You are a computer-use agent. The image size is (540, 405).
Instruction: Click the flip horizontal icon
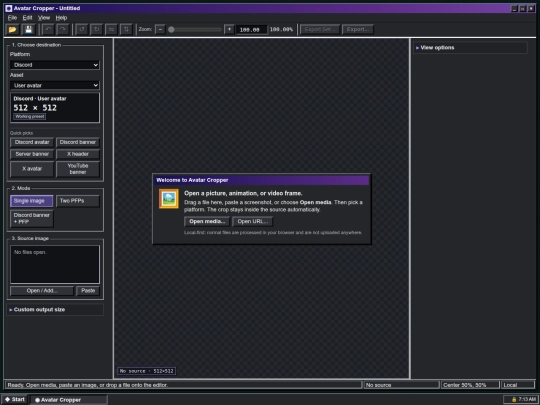tap(111, 30)
